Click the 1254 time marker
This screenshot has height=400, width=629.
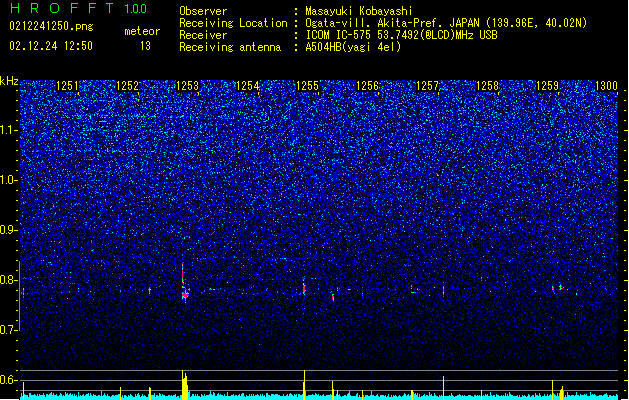[x=248, y=86]
